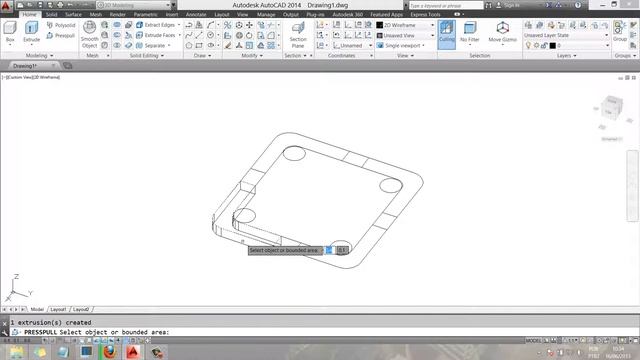Select the Move tool in Modify panel

click(249, 25)
